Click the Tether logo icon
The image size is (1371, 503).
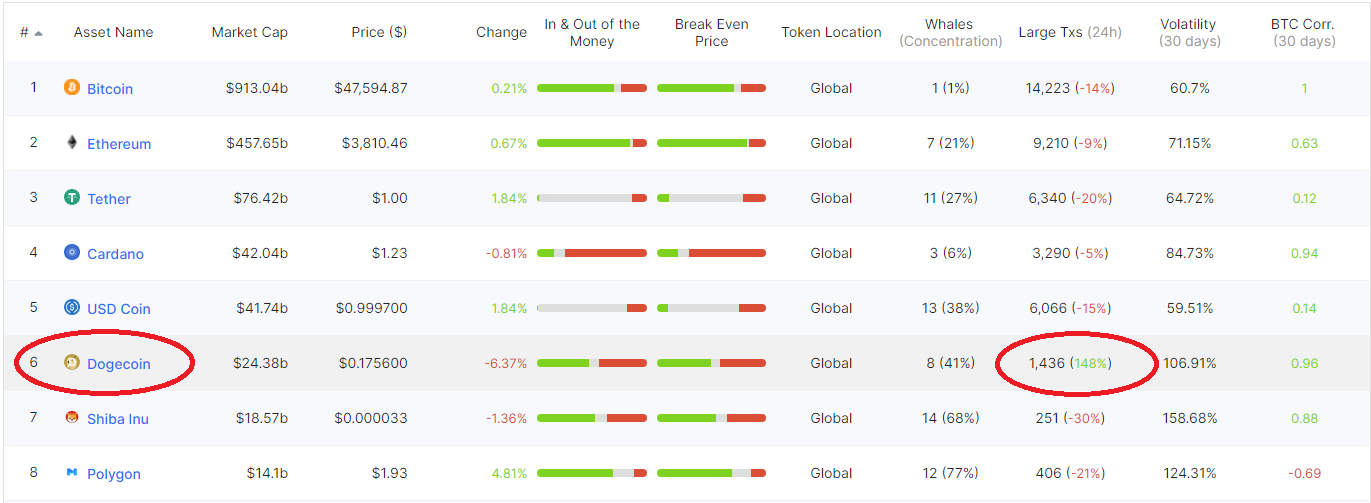(71, 198)
